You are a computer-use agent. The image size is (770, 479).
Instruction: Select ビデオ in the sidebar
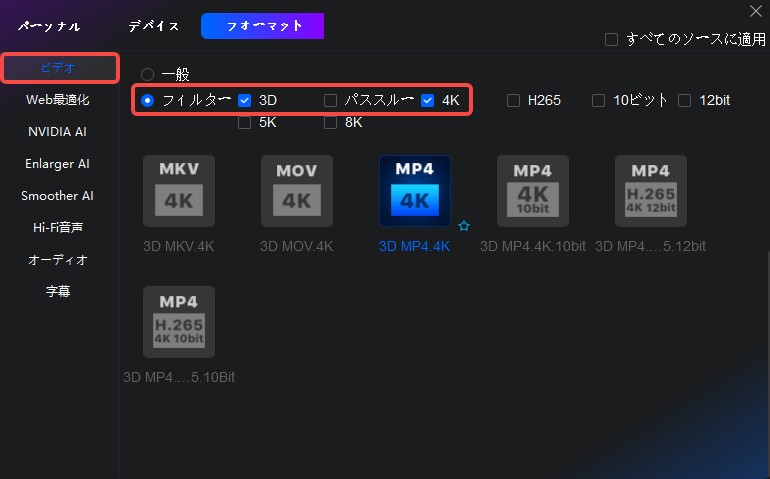[60, 68]
